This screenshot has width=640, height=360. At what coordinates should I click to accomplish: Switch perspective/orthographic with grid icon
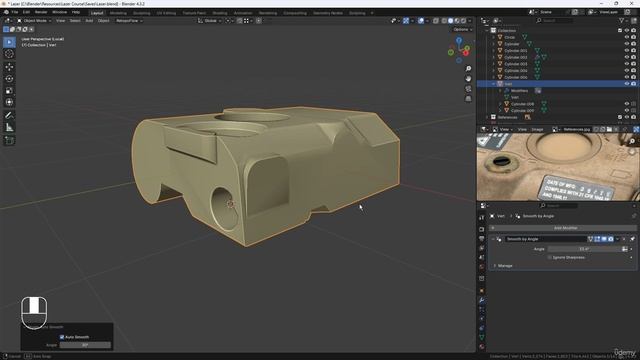(x=468, y=98)
